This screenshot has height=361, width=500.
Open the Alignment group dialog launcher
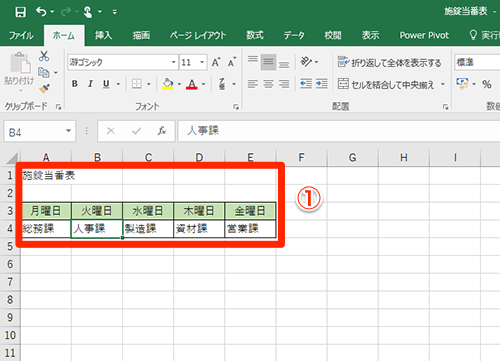[x=445, y=107]
